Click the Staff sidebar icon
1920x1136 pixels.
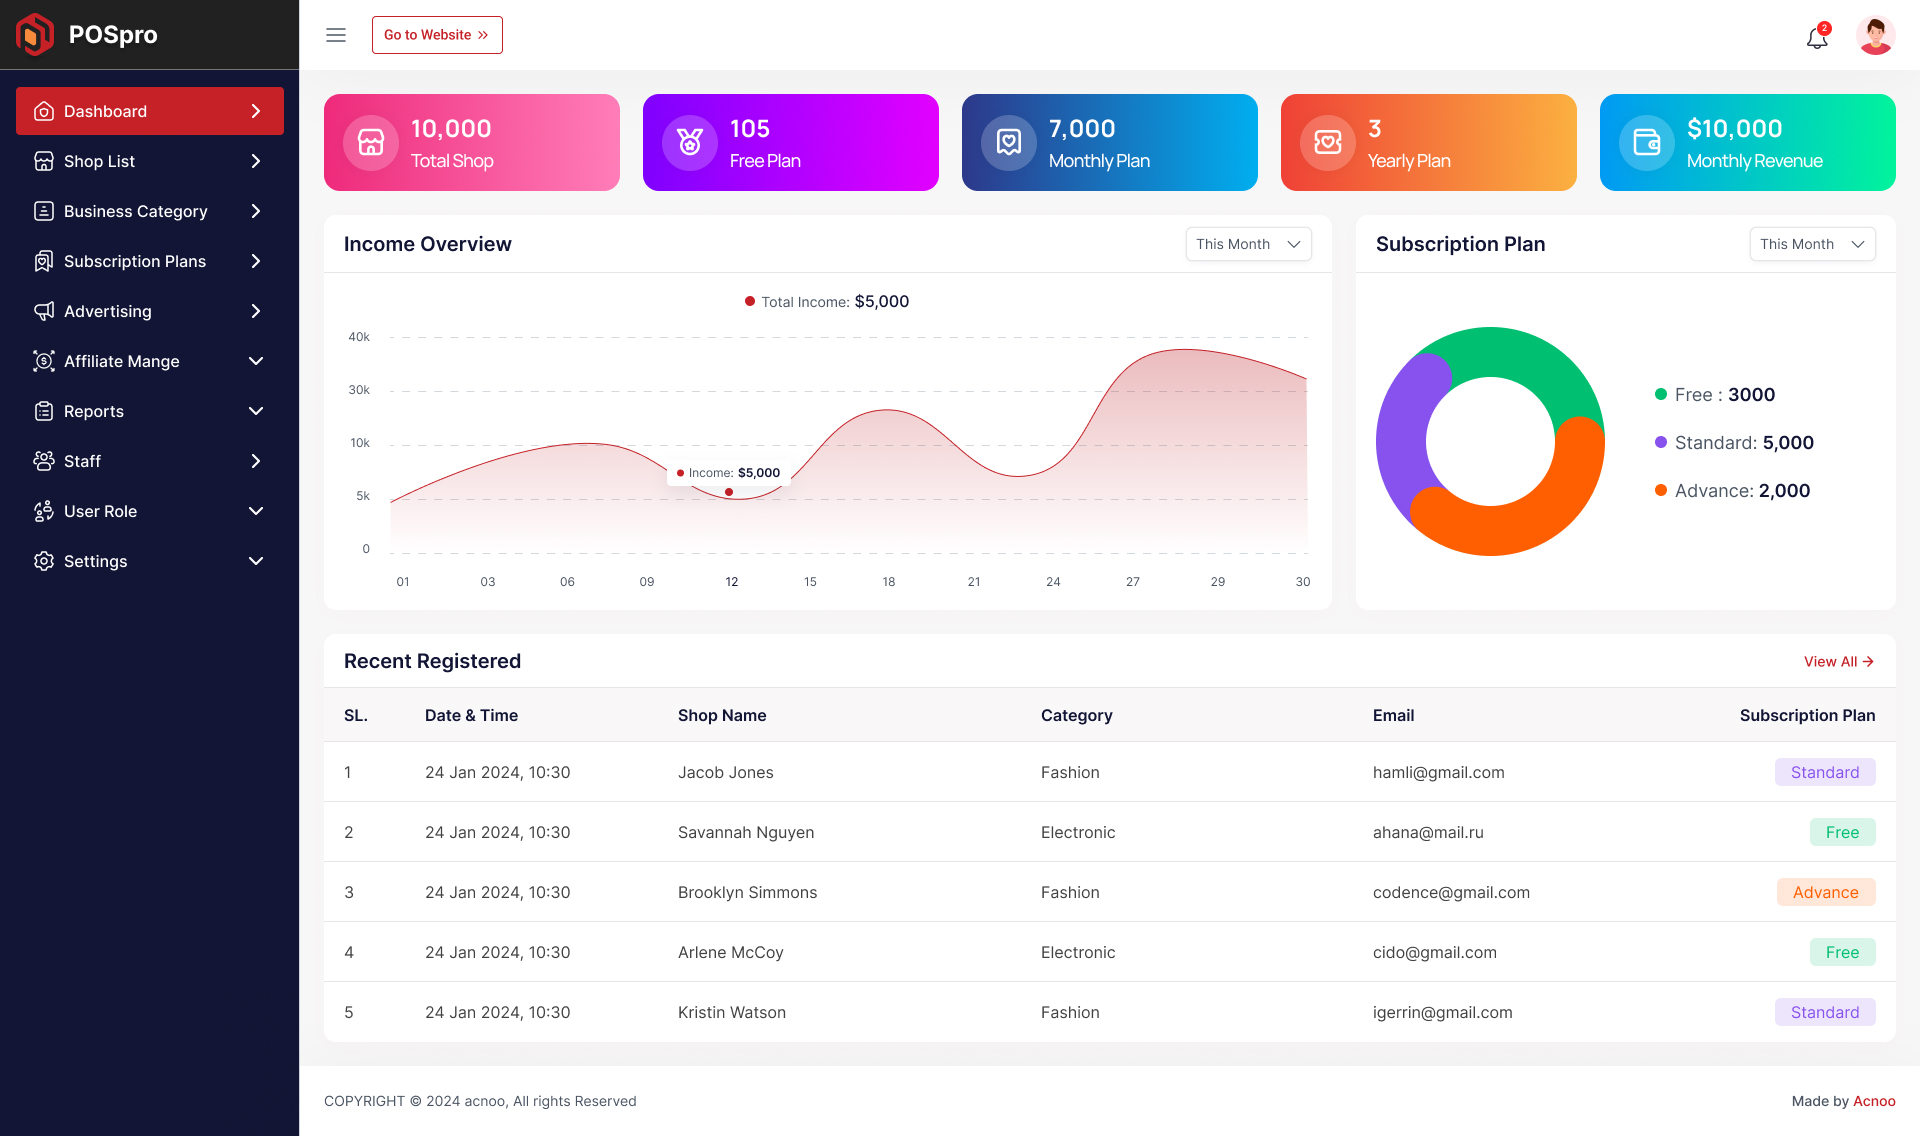[x=44, y=461]
